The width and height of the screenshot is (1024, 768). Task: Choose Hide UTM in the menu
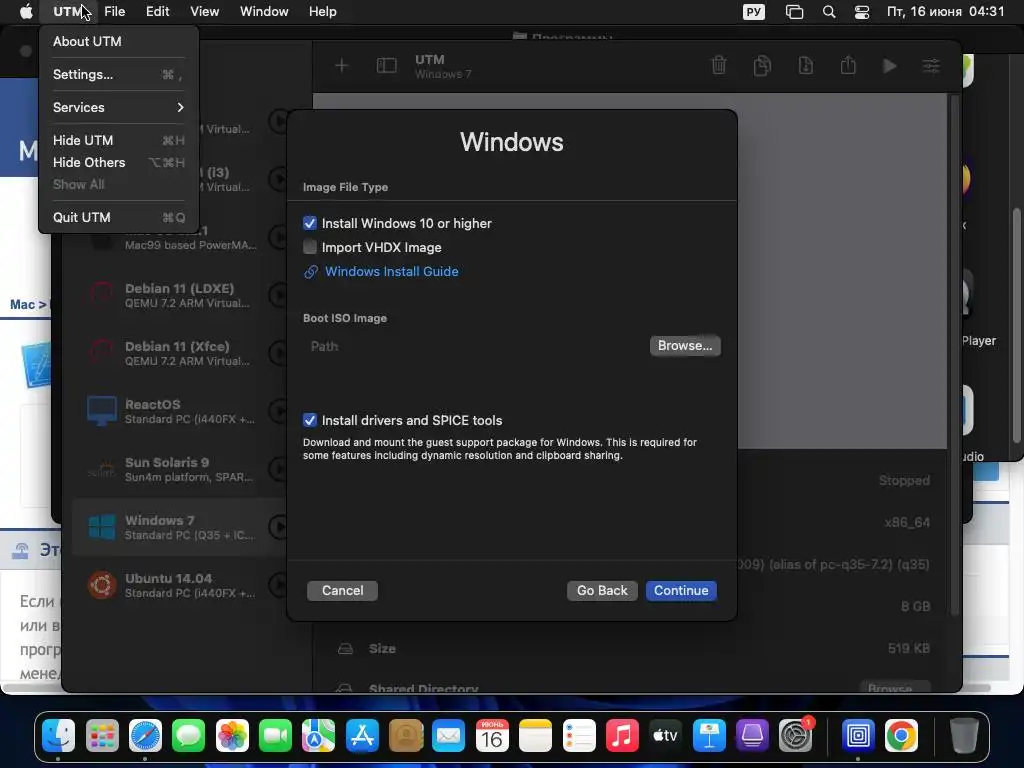(118, 140)
